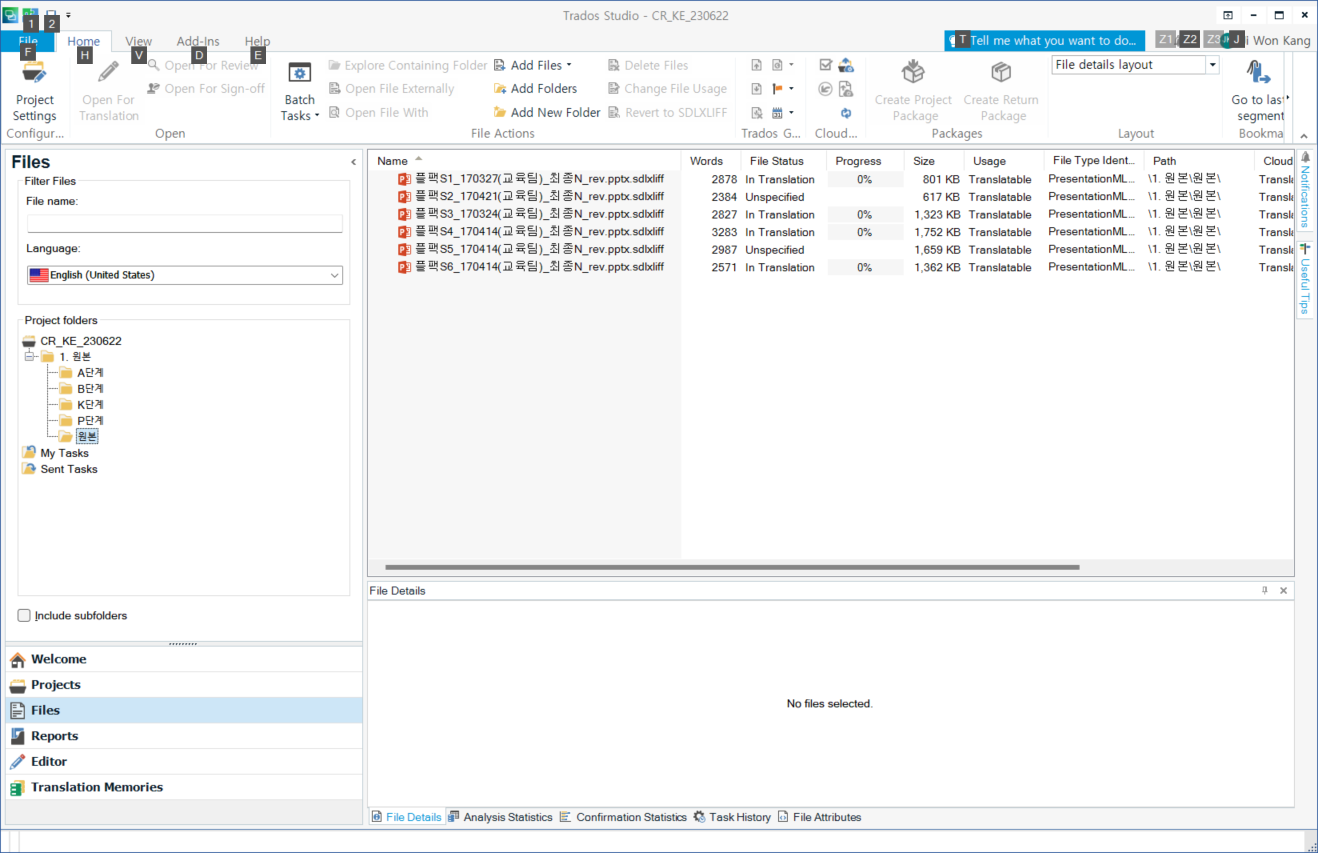
Task: Open the Task History tab
Action: click(x=732, y=817)
